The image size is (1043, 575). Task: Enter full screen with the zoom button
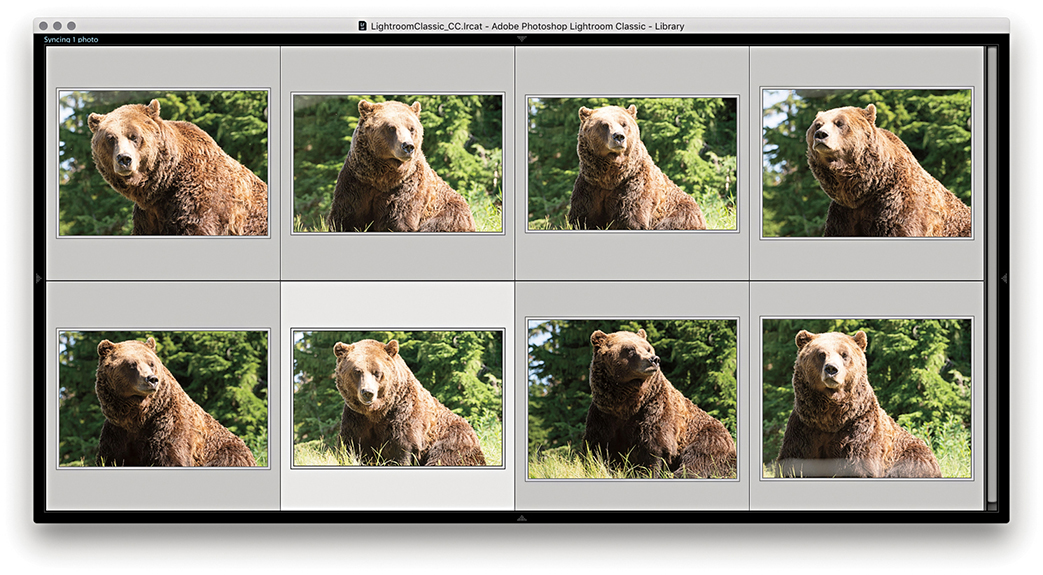(71, 25)
